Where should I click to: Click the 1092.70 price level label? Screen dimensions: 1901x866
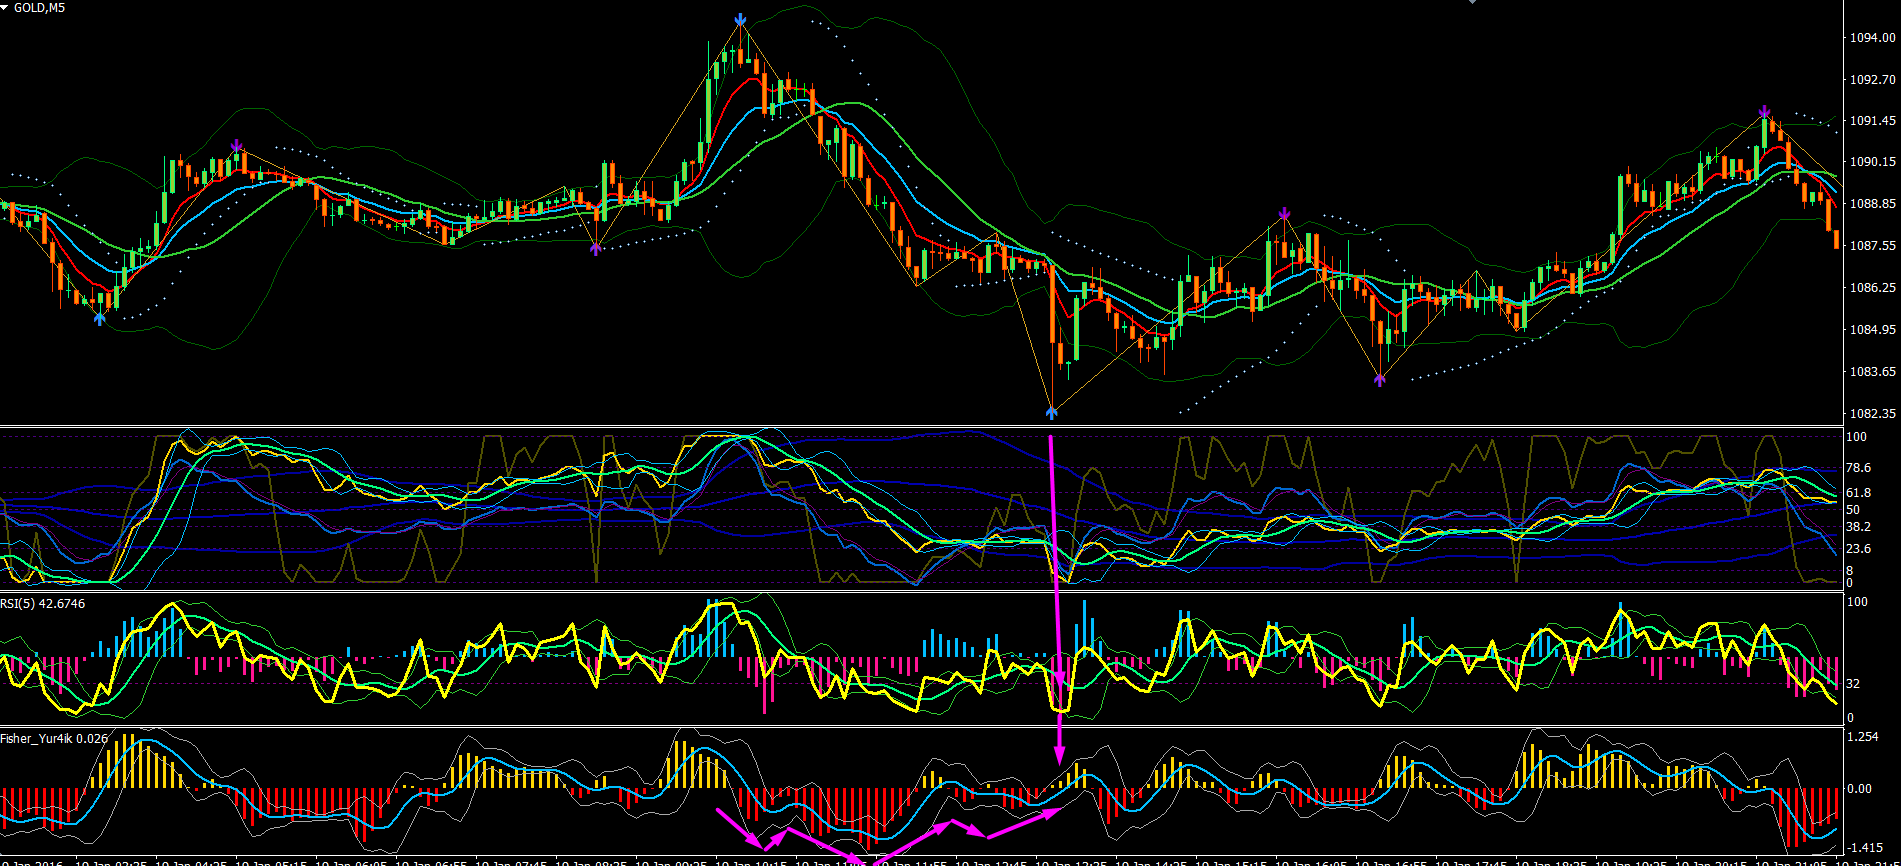click(1872, 80)
